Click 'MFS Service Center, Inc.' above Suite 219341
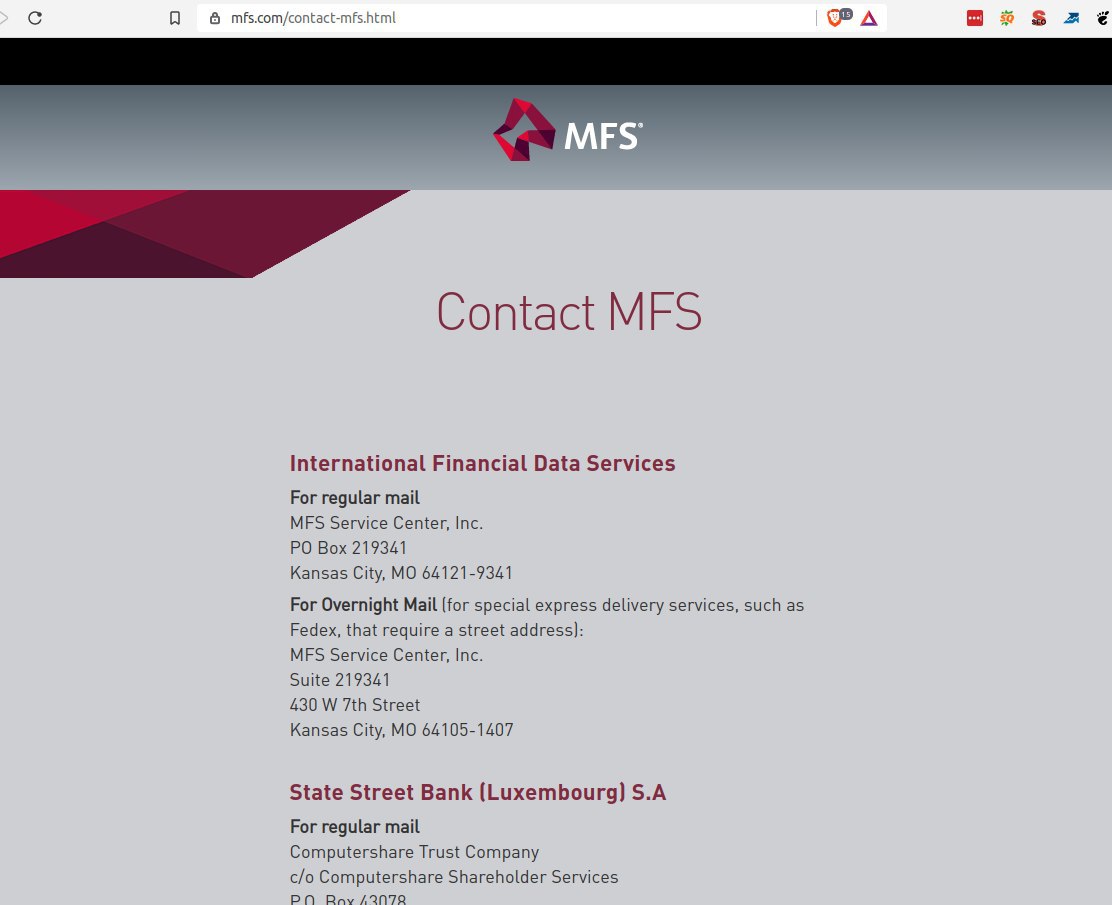 point(387,655)
